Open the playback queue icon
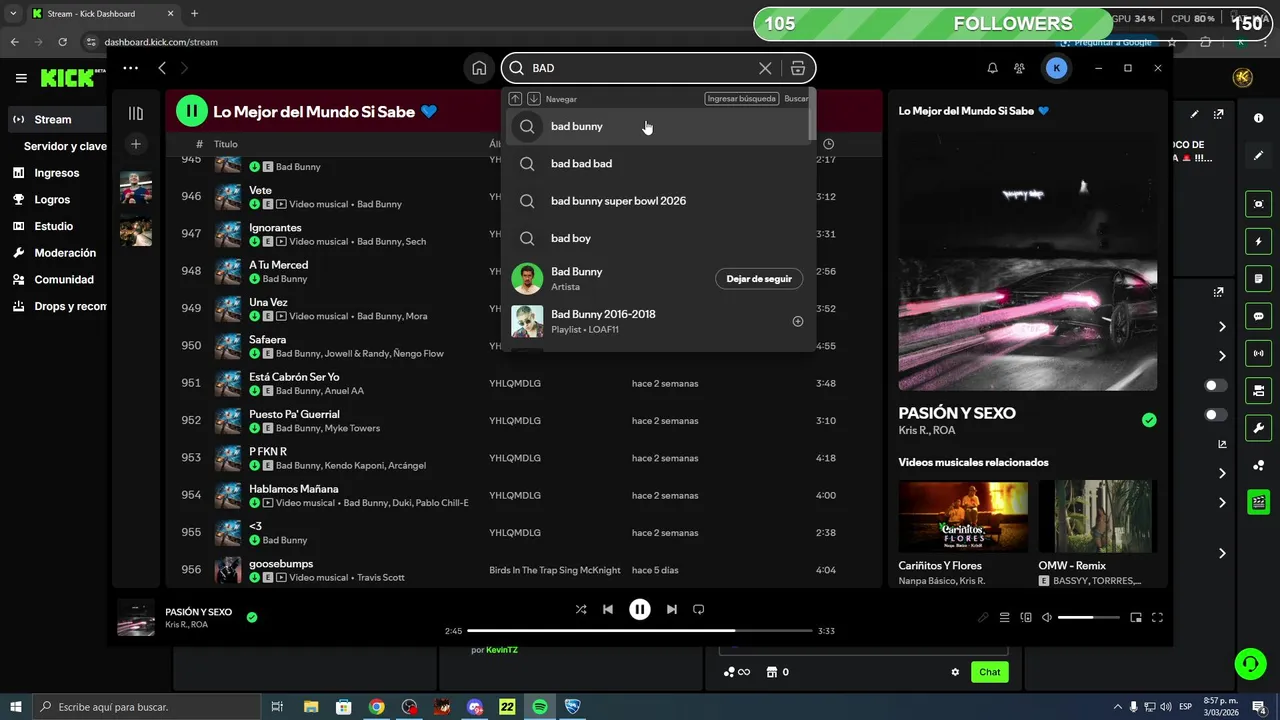Screen dimensions: 1280x720 (1005, 617)
